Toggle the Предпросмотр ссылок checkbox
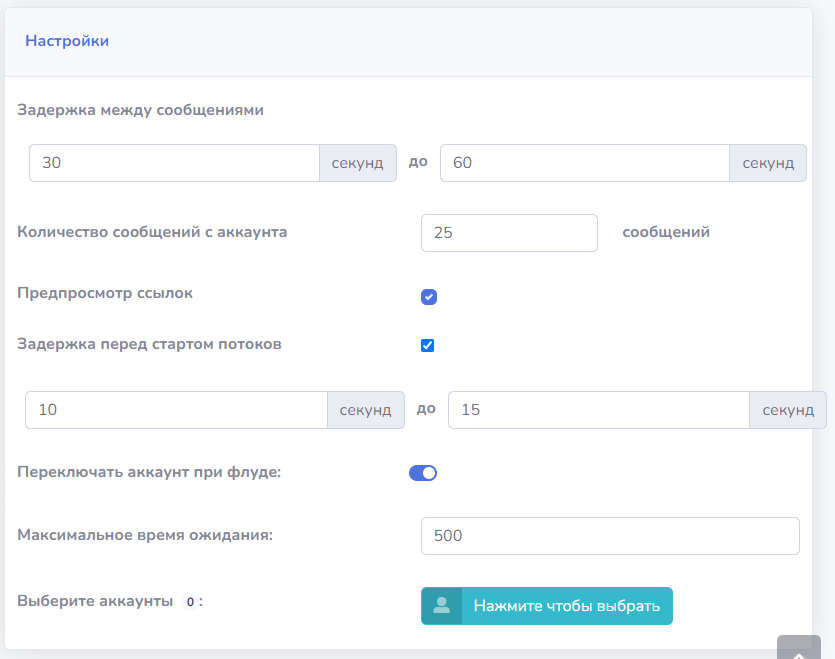 (x=429, y=297)
